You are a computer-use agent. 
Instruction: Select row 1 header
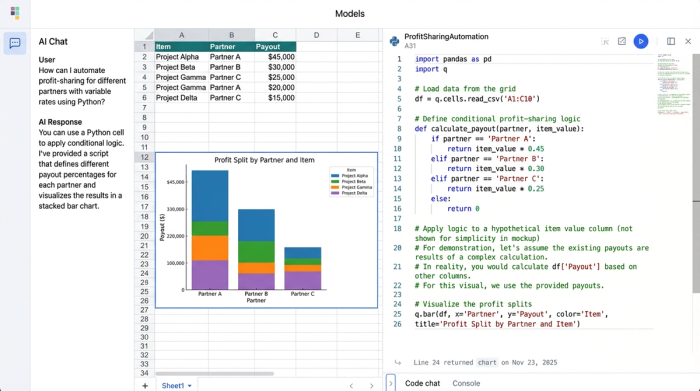[x=145, y=46]
